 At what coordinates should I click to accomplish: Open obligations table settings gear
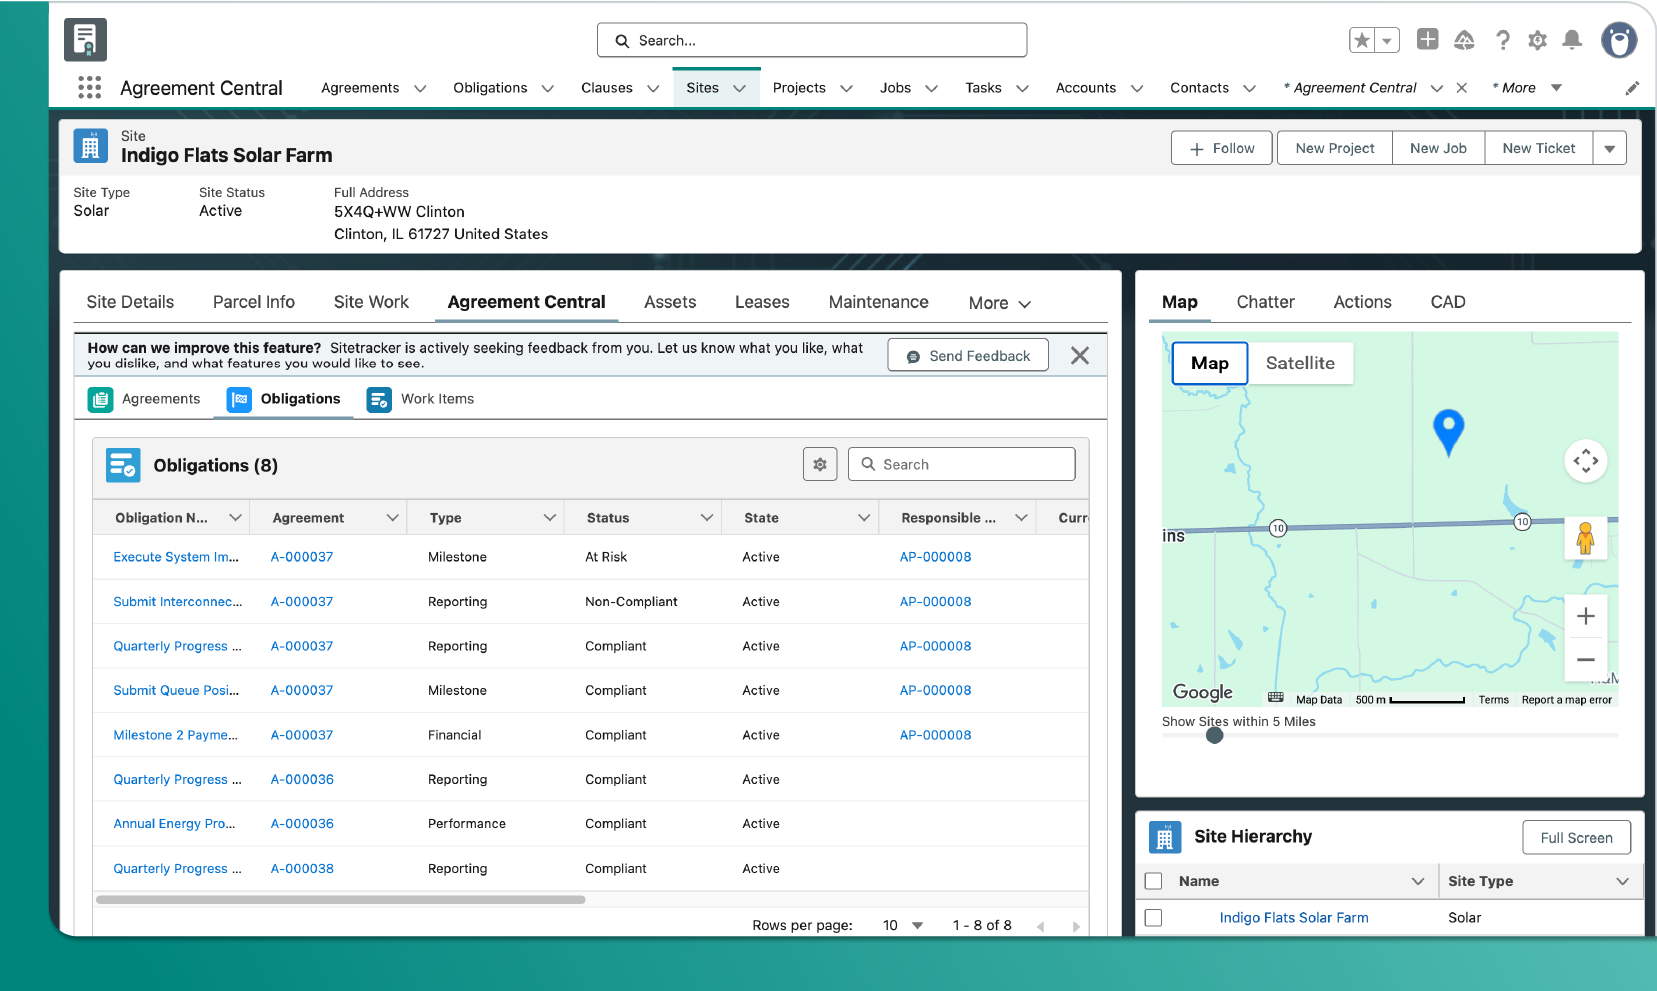click(820, 464)
